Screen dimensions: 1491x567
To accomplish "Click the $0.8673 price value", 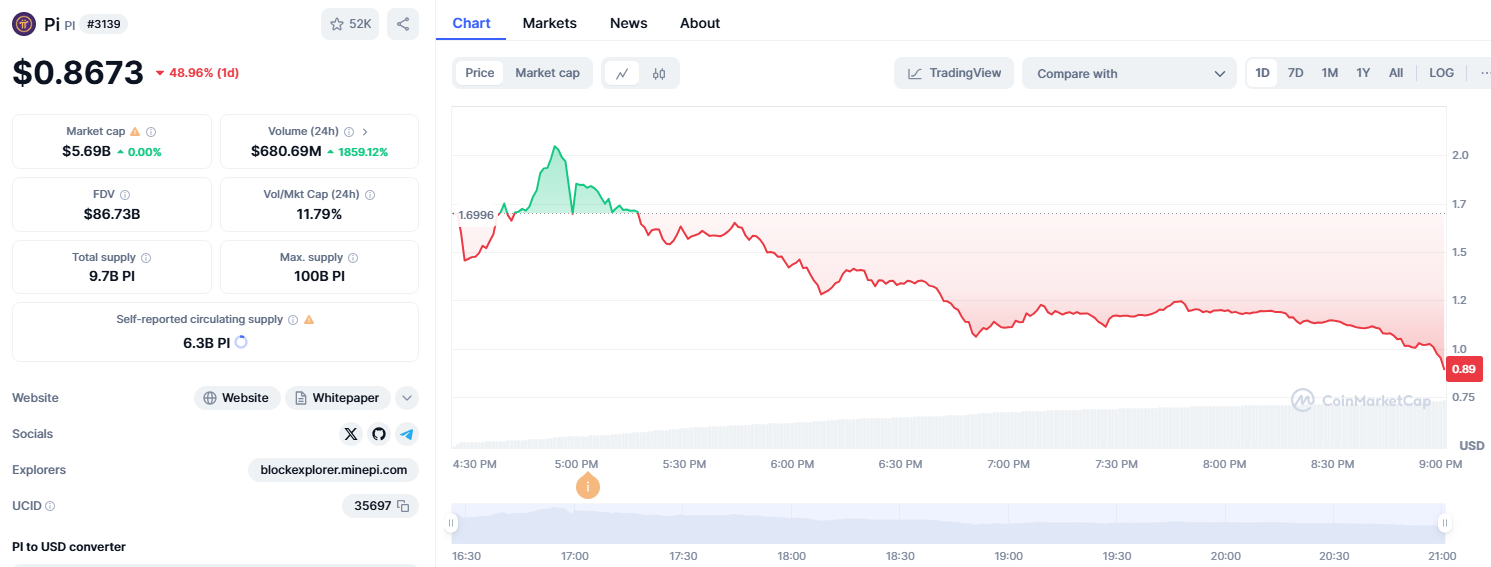I will (78, 72).
